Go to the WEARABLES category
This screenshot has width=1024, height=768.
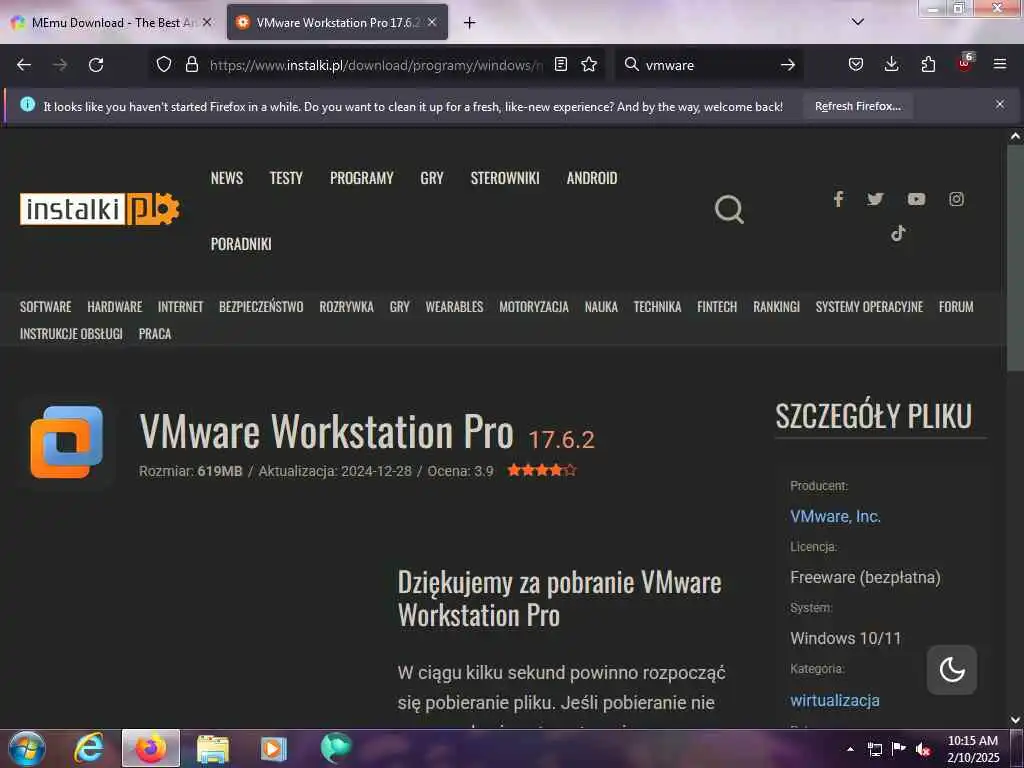point(455,307)
